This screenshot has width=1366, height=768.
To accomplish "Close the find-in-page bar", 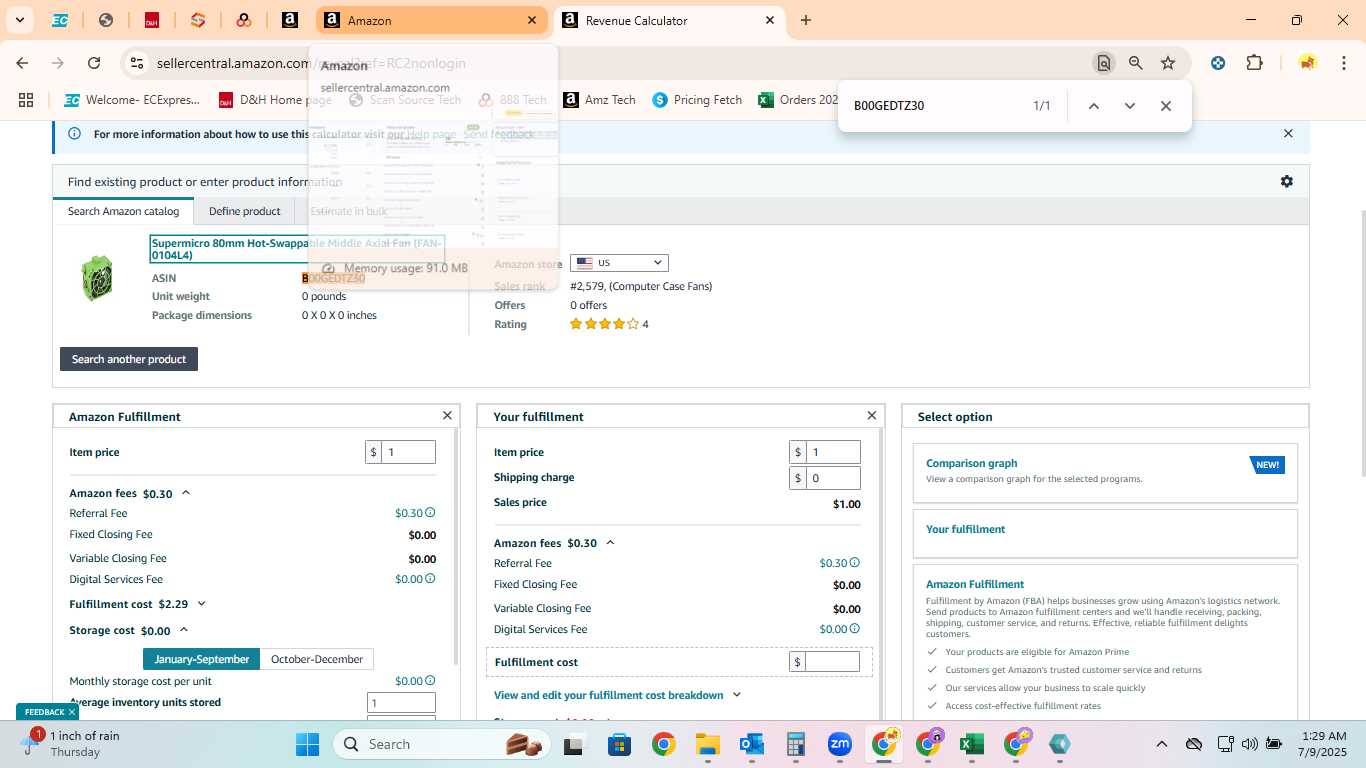I will click(1166, 106).
